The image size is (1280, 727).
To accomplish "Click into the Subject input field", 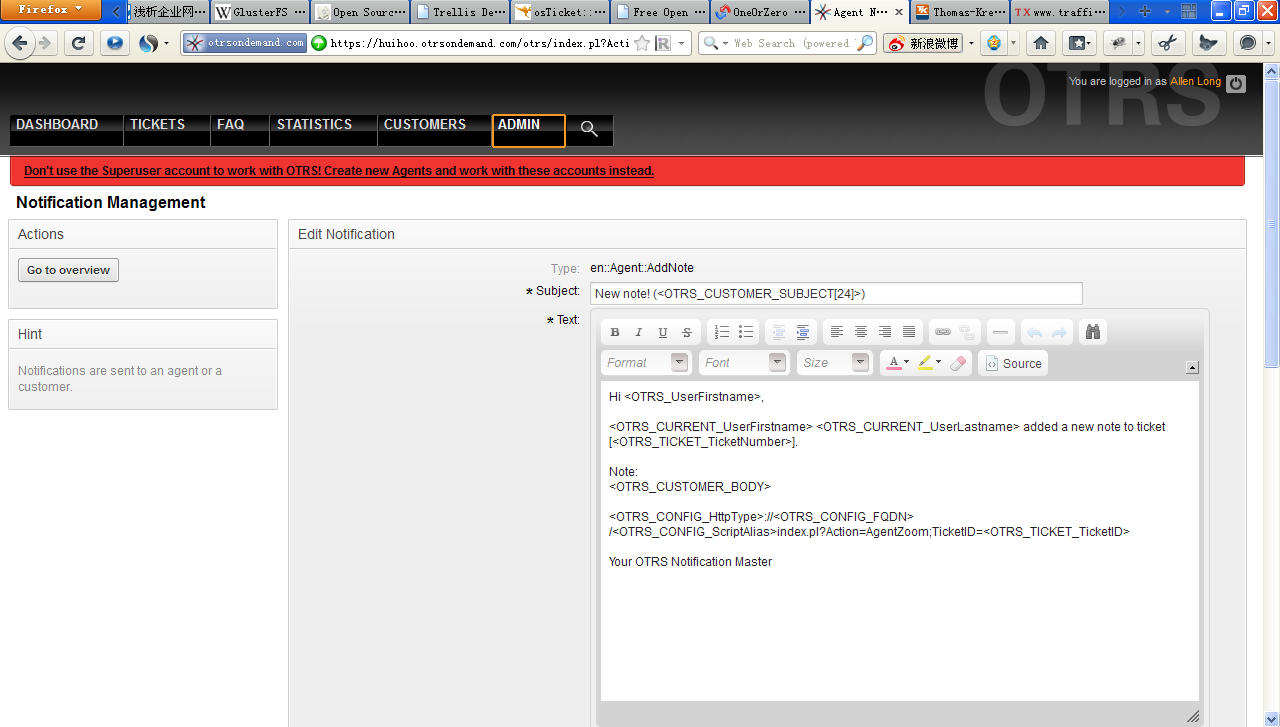I will click(x=836, y=294).
